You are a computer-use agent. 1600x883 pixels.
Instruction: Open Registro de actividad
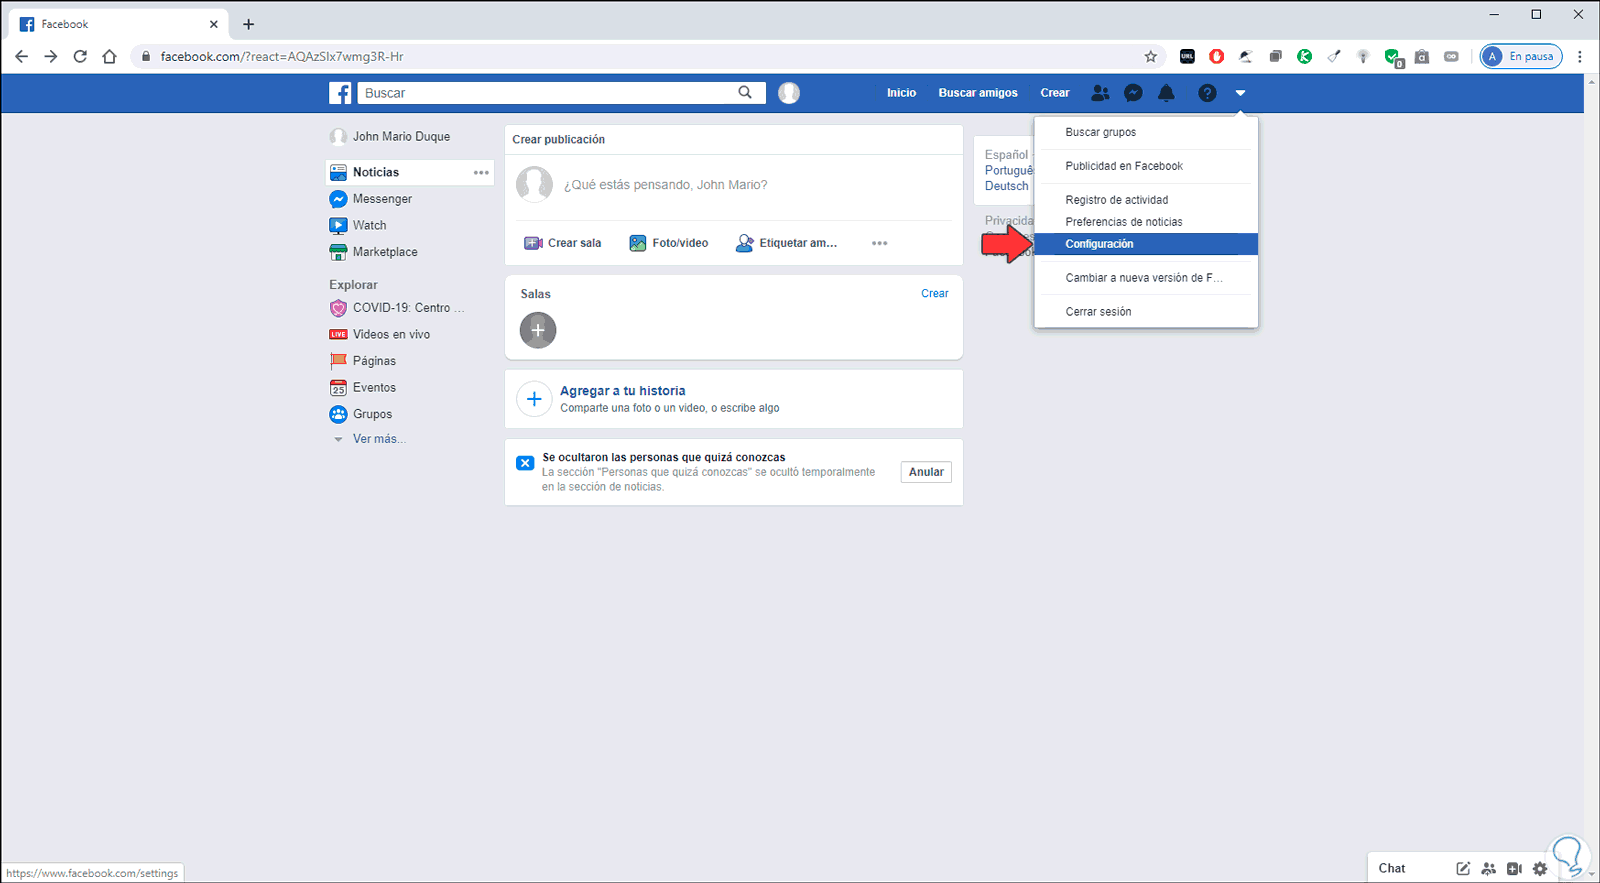(x=1146, y=200)
